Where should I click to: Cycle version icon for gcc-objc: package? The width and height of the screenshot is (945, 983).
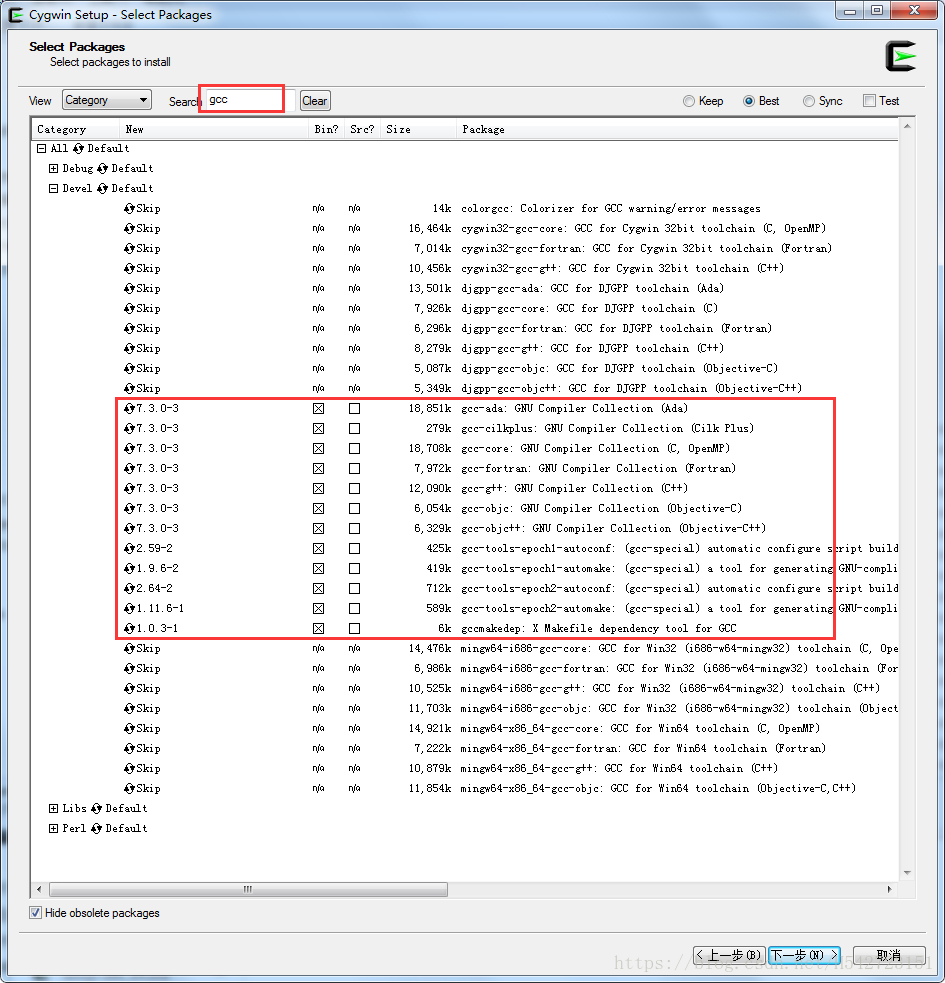129,508
